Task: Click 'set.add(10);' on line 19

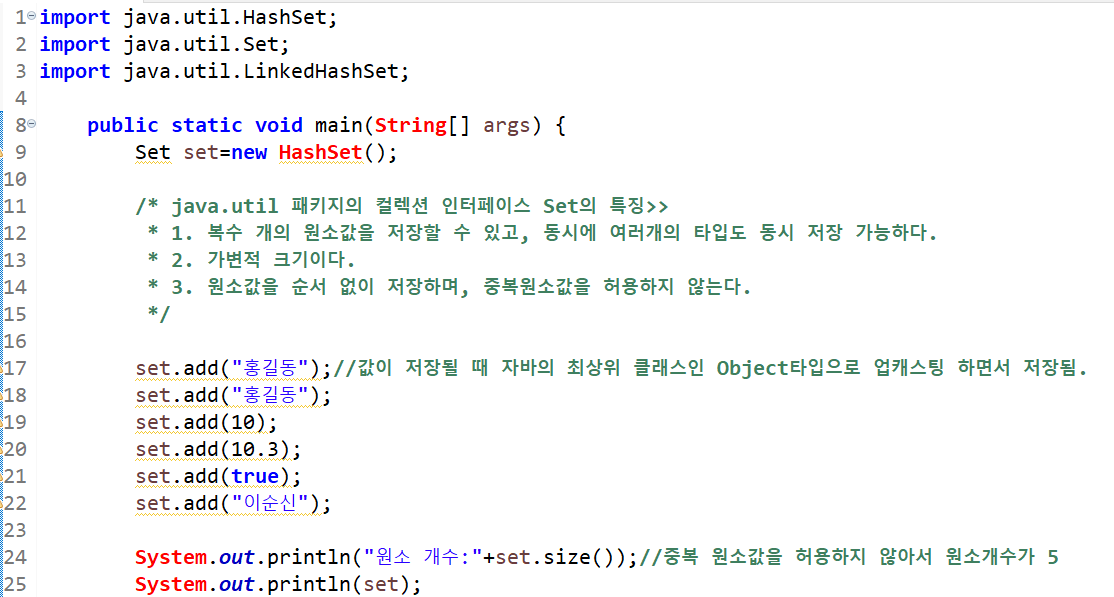Action: [206, 422]
